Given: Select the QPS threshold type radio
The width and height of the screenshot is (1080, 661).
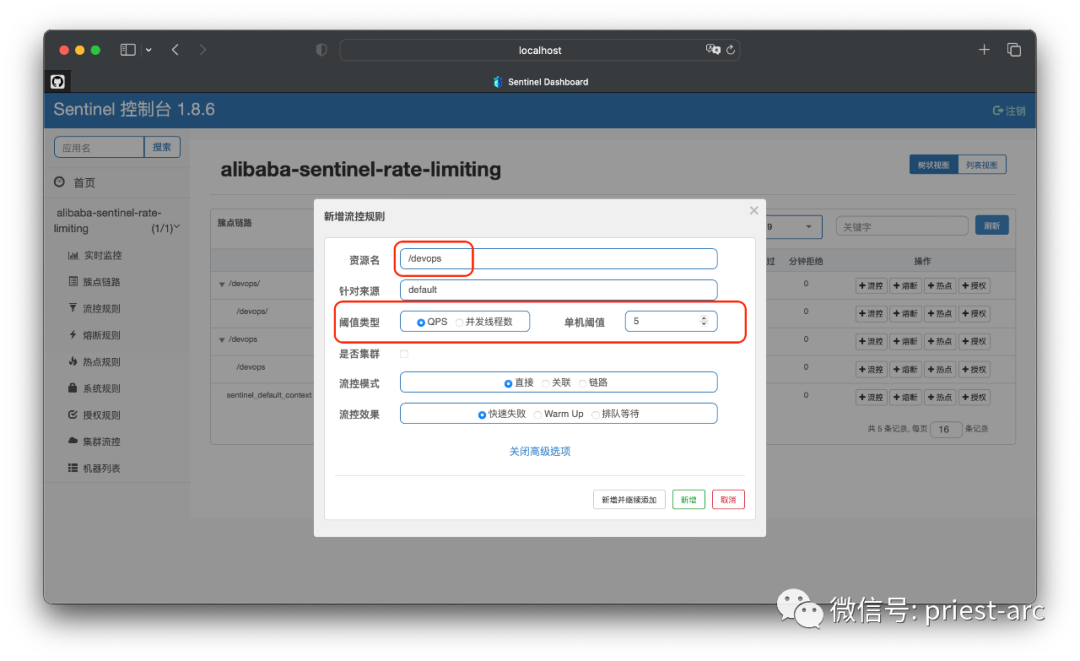Looking at the screenshot, I should [421, 322].
